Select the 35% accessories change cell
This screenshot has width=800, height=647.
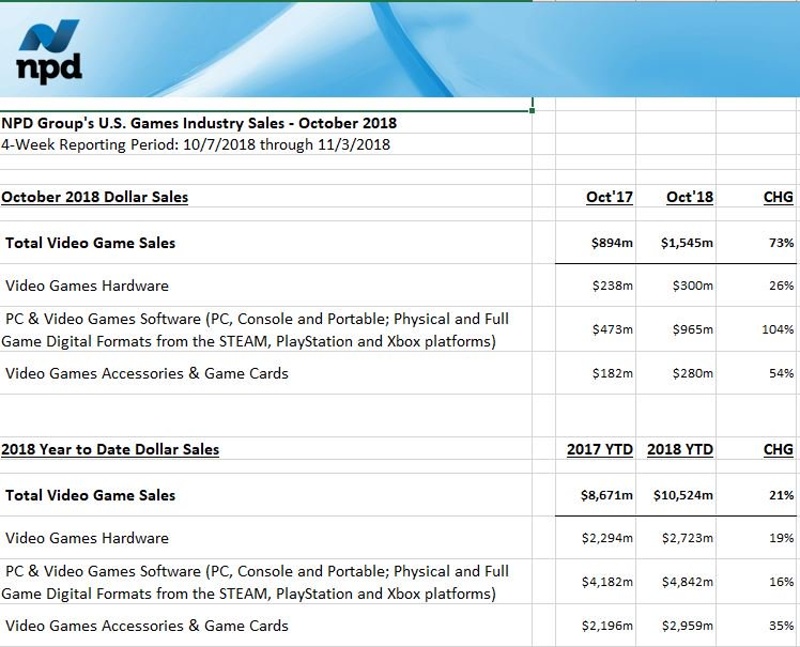tap(781, 626)
